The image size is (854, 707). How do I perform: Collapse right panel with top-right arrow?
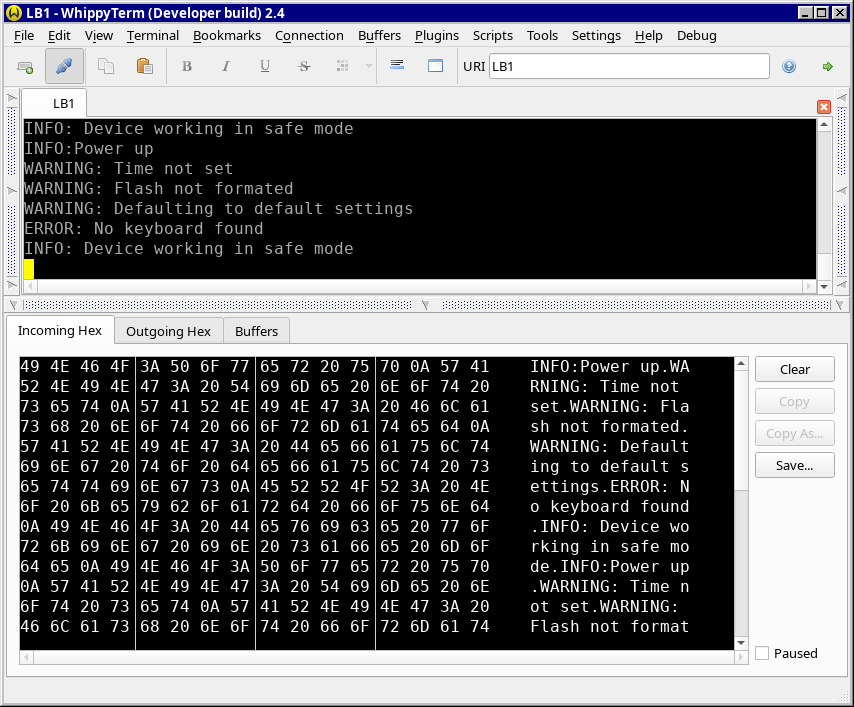coord(841,98)
